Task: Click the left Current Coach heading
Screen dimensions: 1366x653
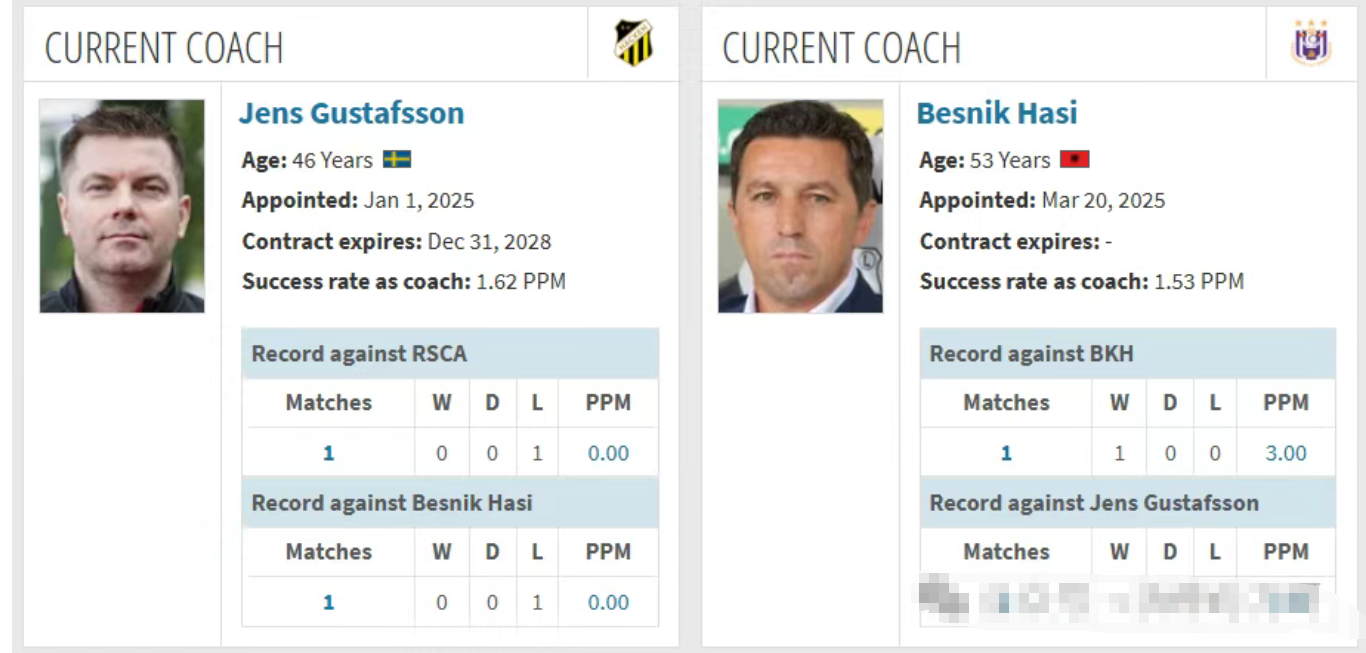Action: [164, 48]
